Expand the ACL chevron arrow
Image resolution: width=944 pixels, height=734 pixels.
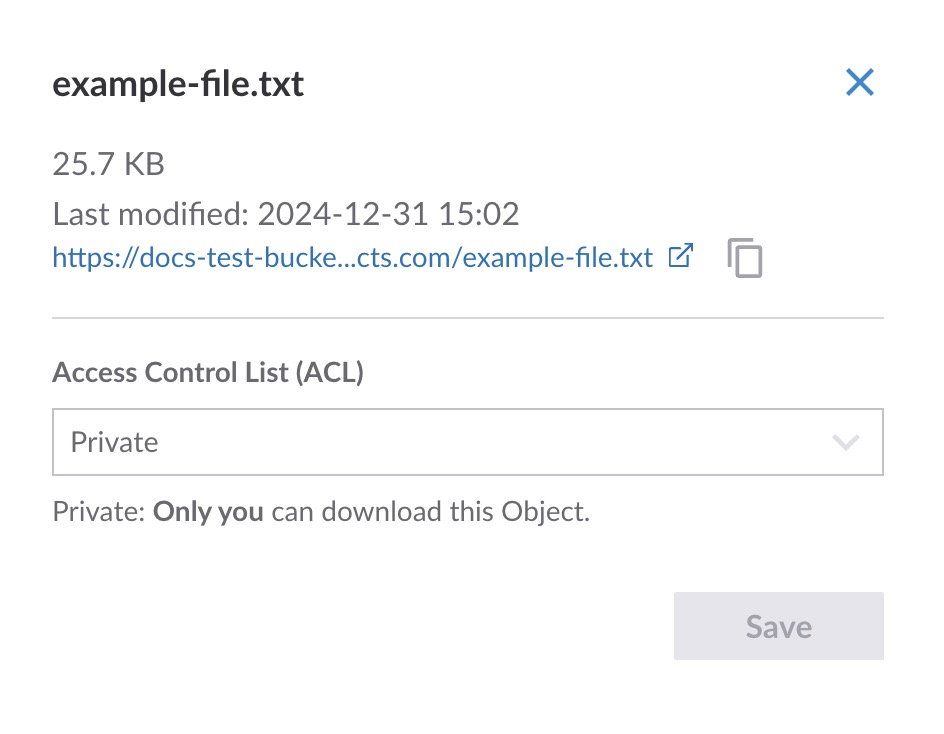(845, 442)
